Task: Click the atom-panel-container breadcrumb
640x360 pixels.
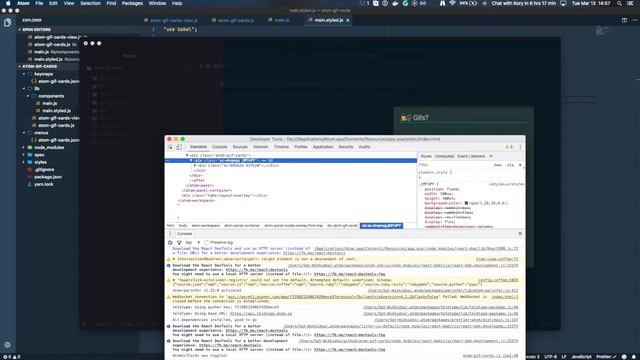Action: (x=242, y=226)
